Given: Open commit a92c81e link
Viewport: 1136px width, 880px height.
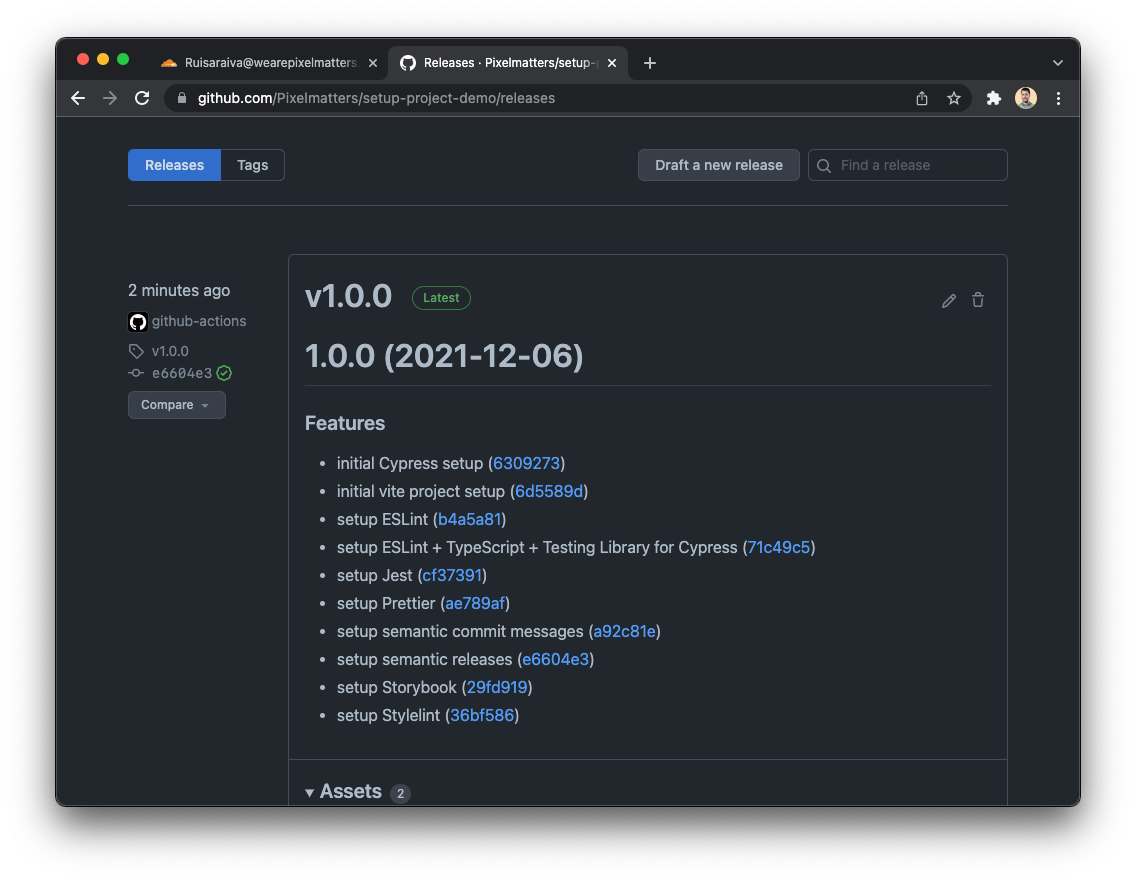Looking at the screenshot, I should (625, 632).
